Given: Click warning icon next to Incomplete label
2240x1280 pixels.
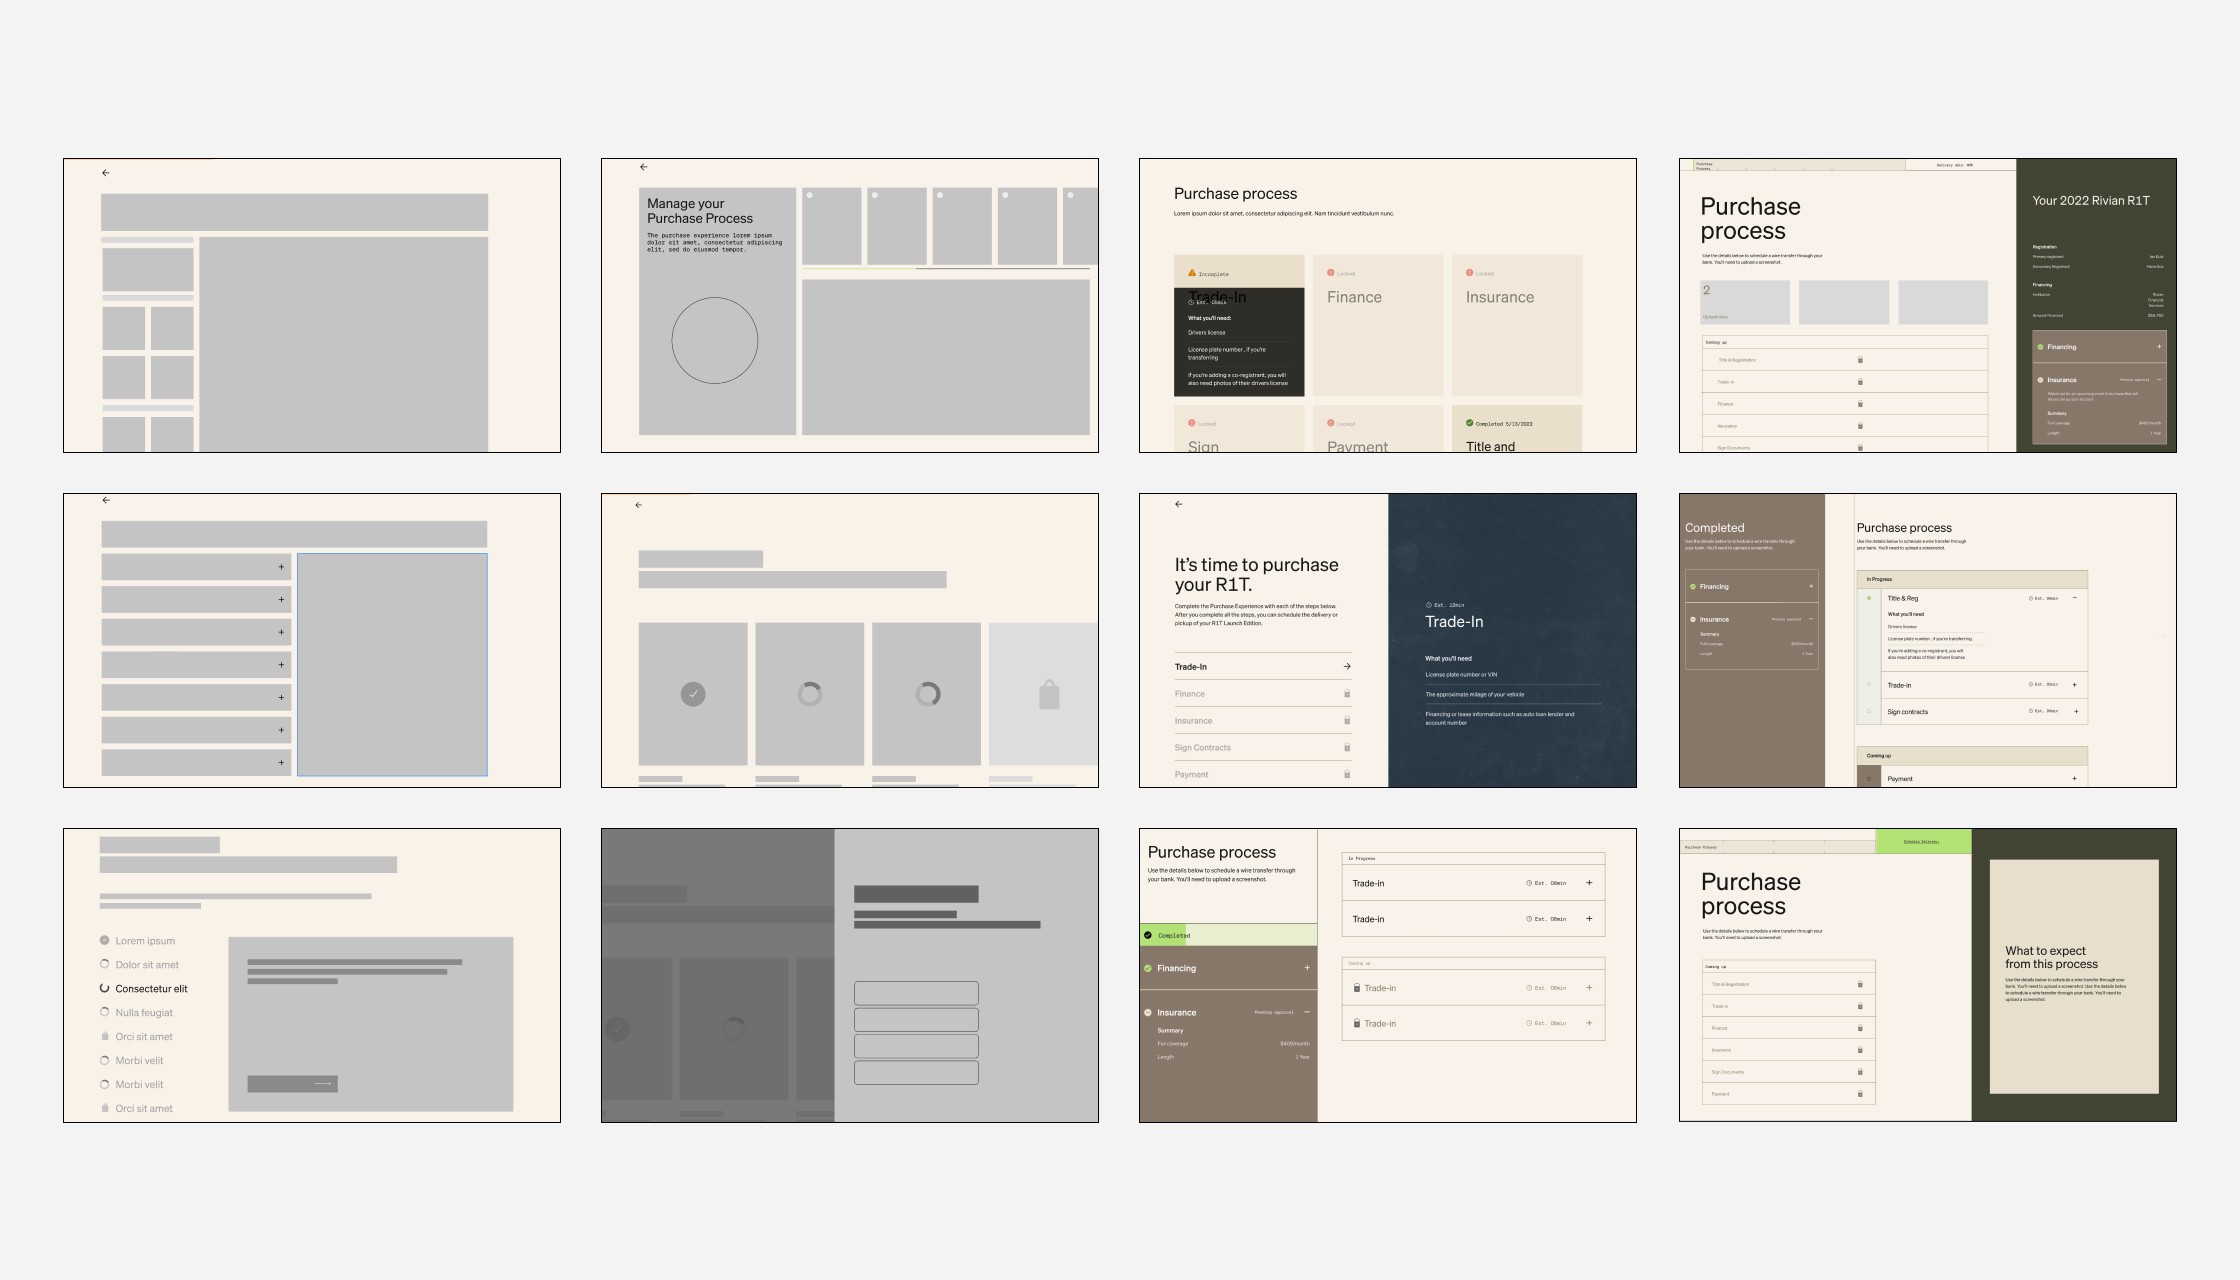Looking at the screenshot, I should point(1191,272).
